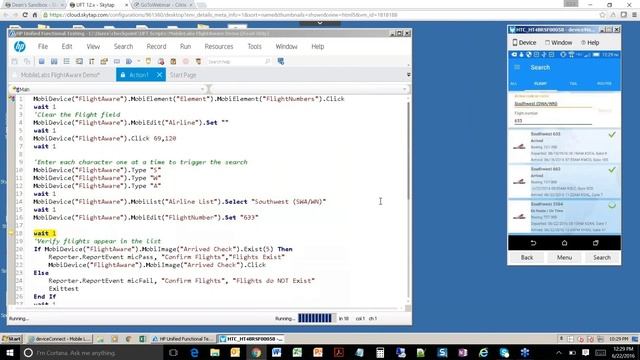
Task: Click the Windows Start icon
Action: coord(9,353)
